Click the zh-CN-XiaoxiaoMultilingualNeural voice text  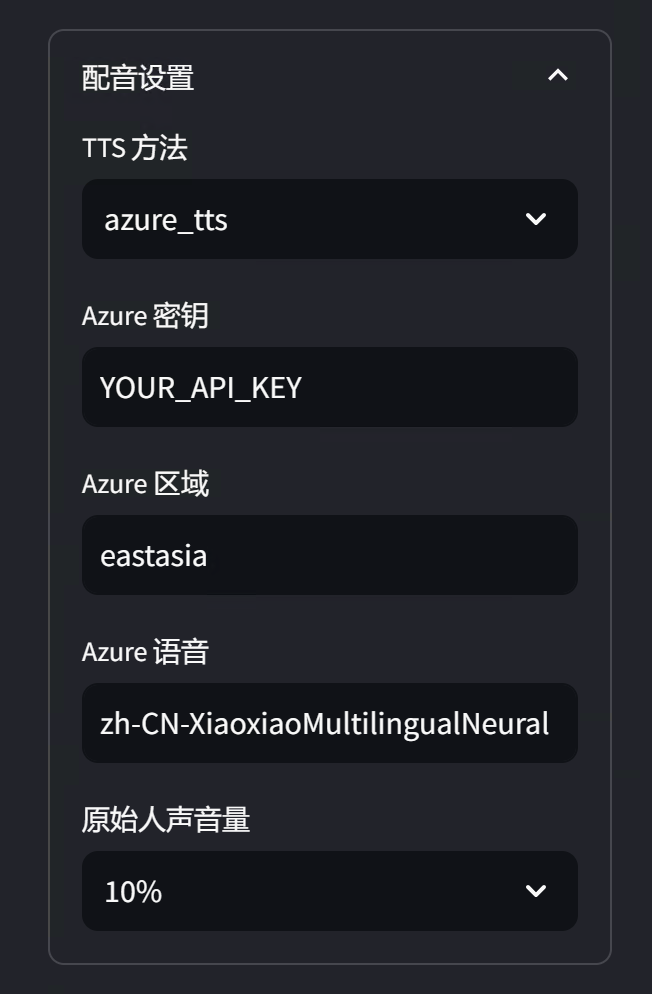[324, 723]
